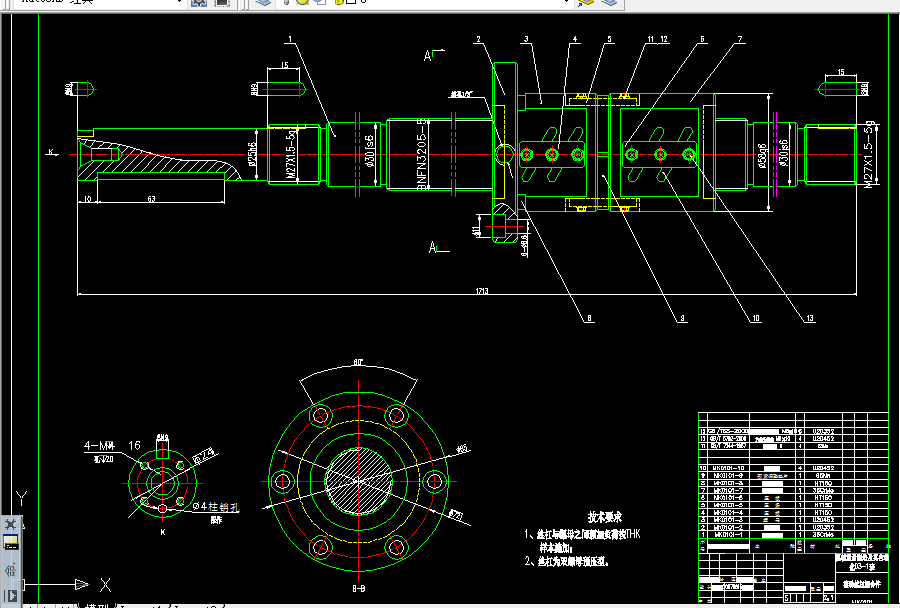900x608 pixels.
Task: Select callout number 6 leader label
Action: [x=702, y=40]
